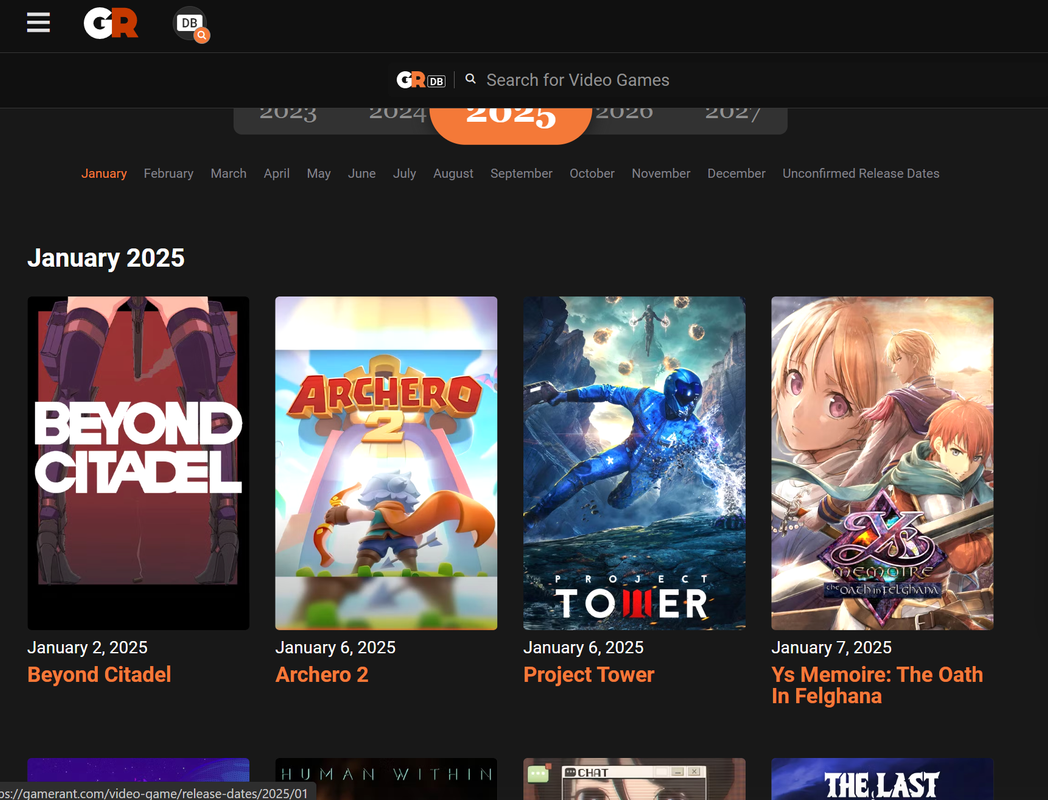Open the Project Tower cover art
The height and width of the screenshot is (800, 1048).
click(x=634, y=463)
